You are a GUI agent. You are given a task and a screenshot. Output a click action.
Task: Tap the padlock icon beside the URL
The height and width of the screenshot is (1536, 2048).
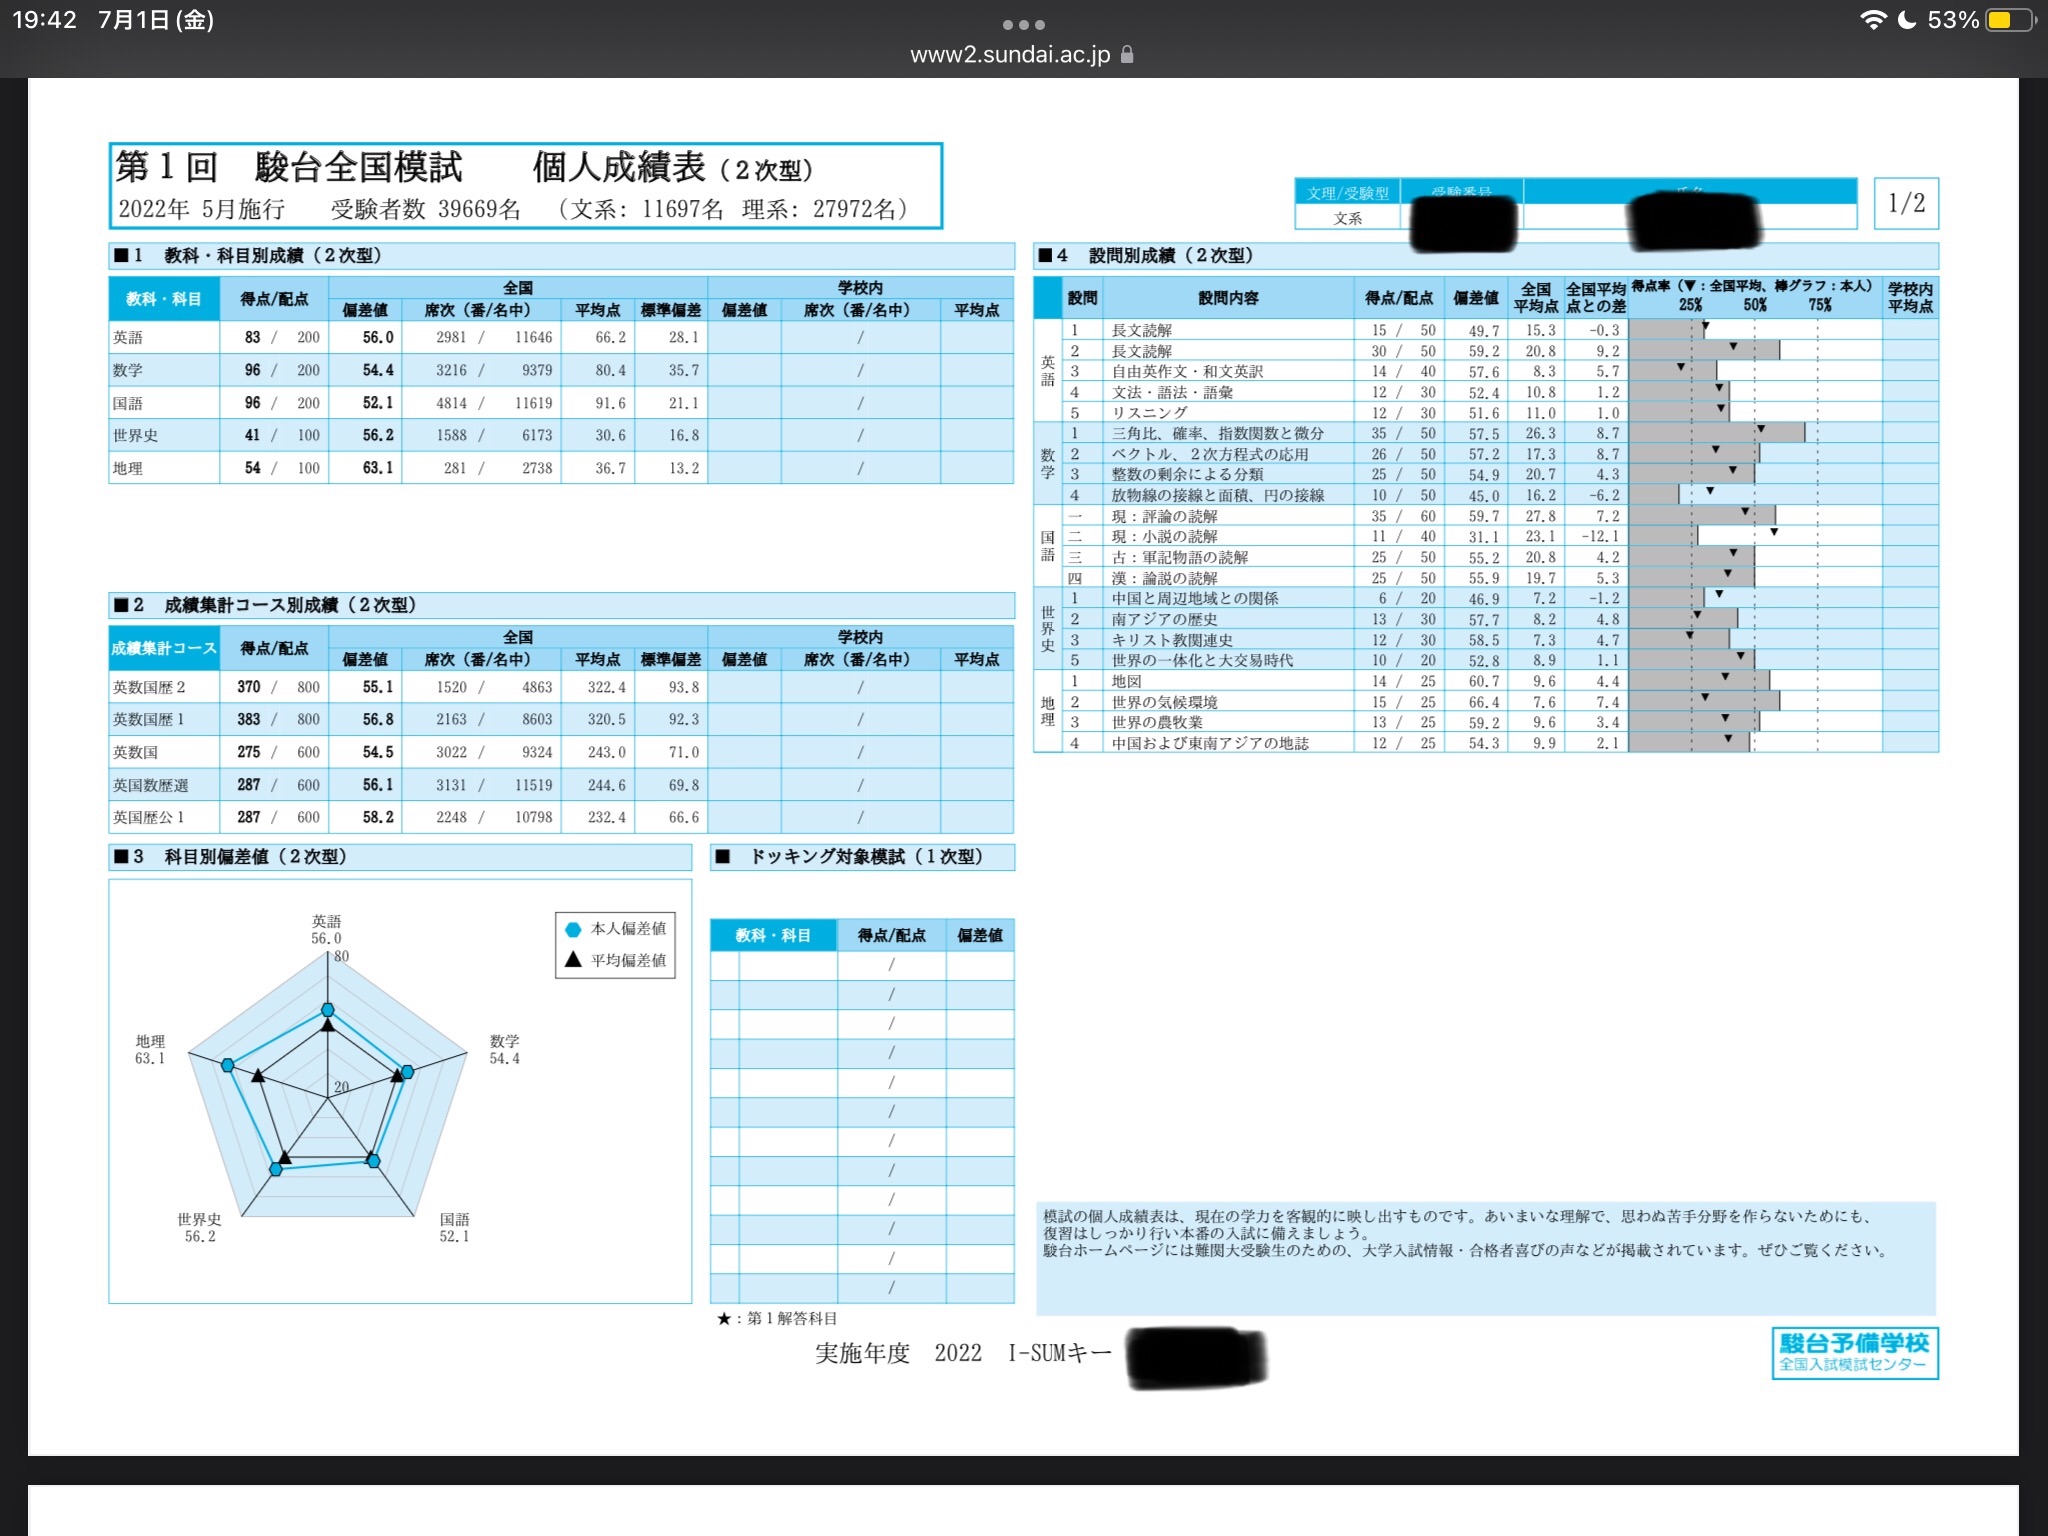(1127, 54)
